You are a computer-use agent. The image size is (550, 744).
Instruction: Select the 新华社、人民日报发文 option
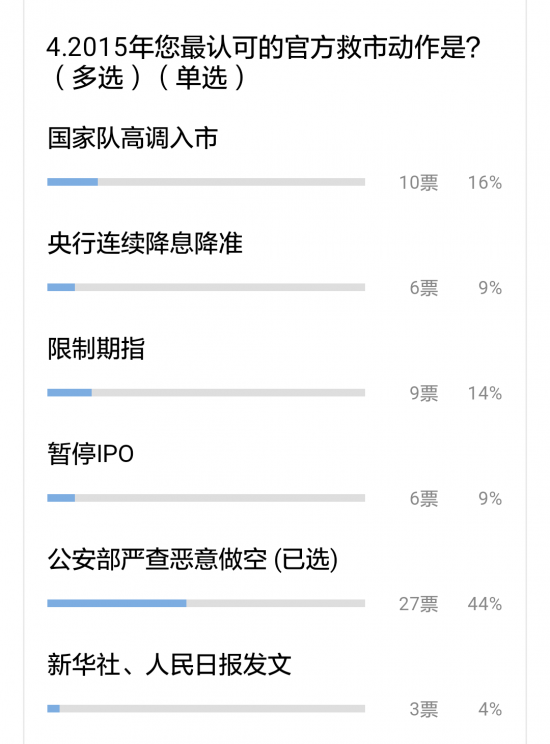169,665
